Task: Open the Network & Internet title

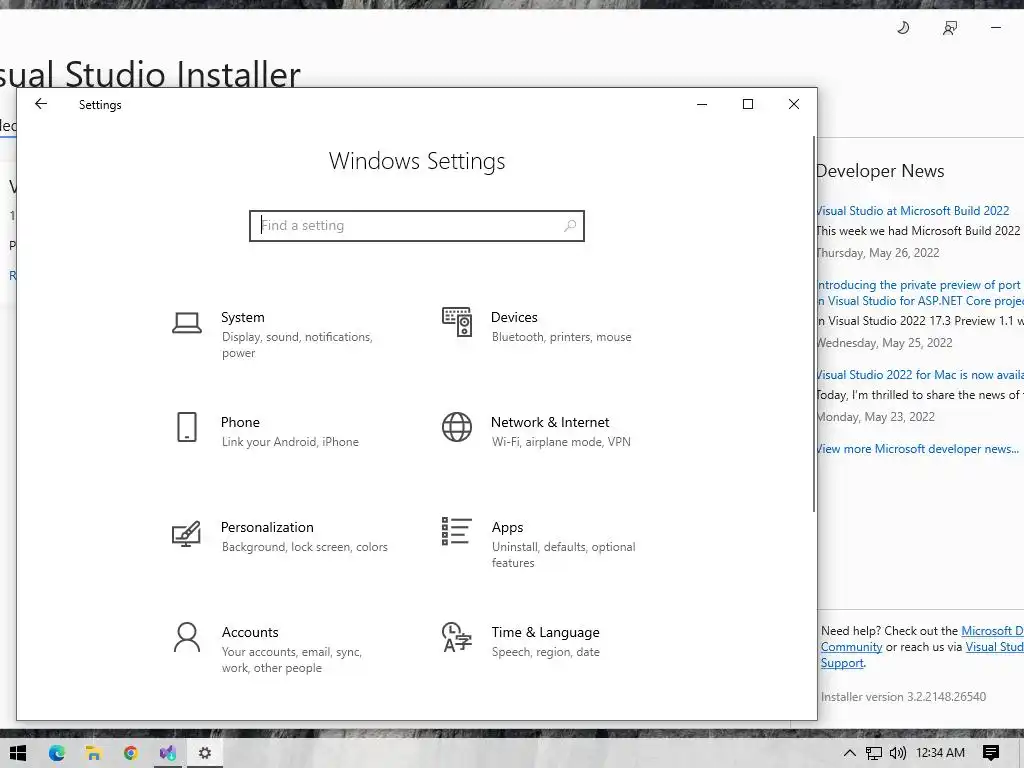Action: [550, 423]
